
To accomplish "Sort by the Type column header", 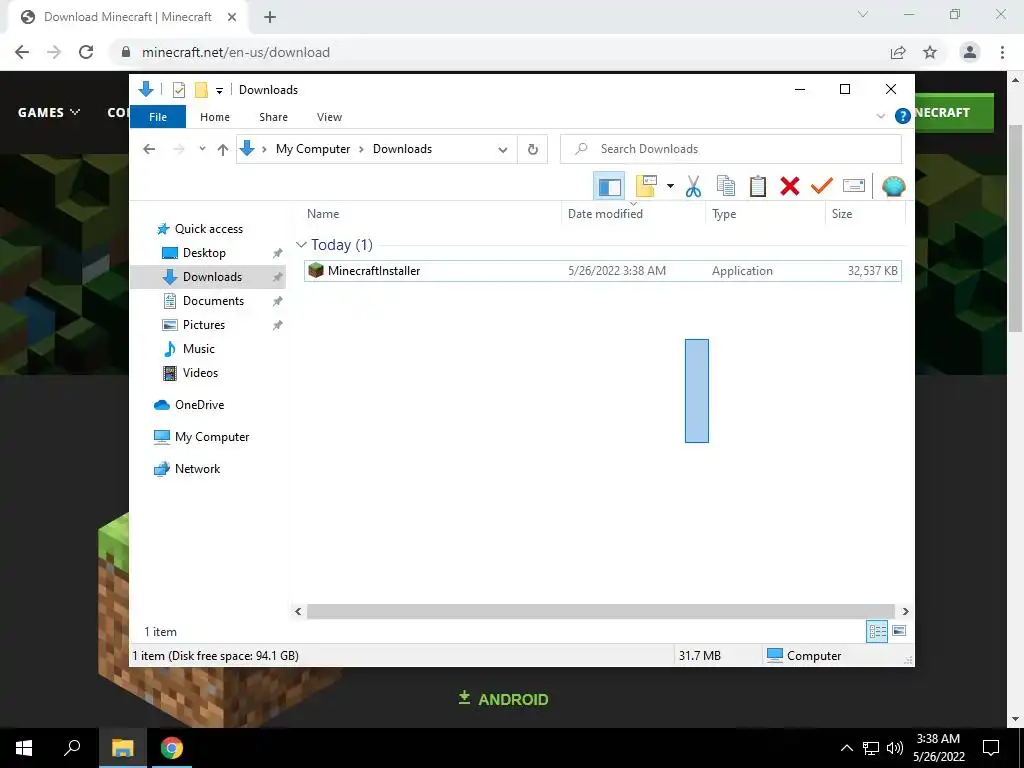I will click(765, 214).
